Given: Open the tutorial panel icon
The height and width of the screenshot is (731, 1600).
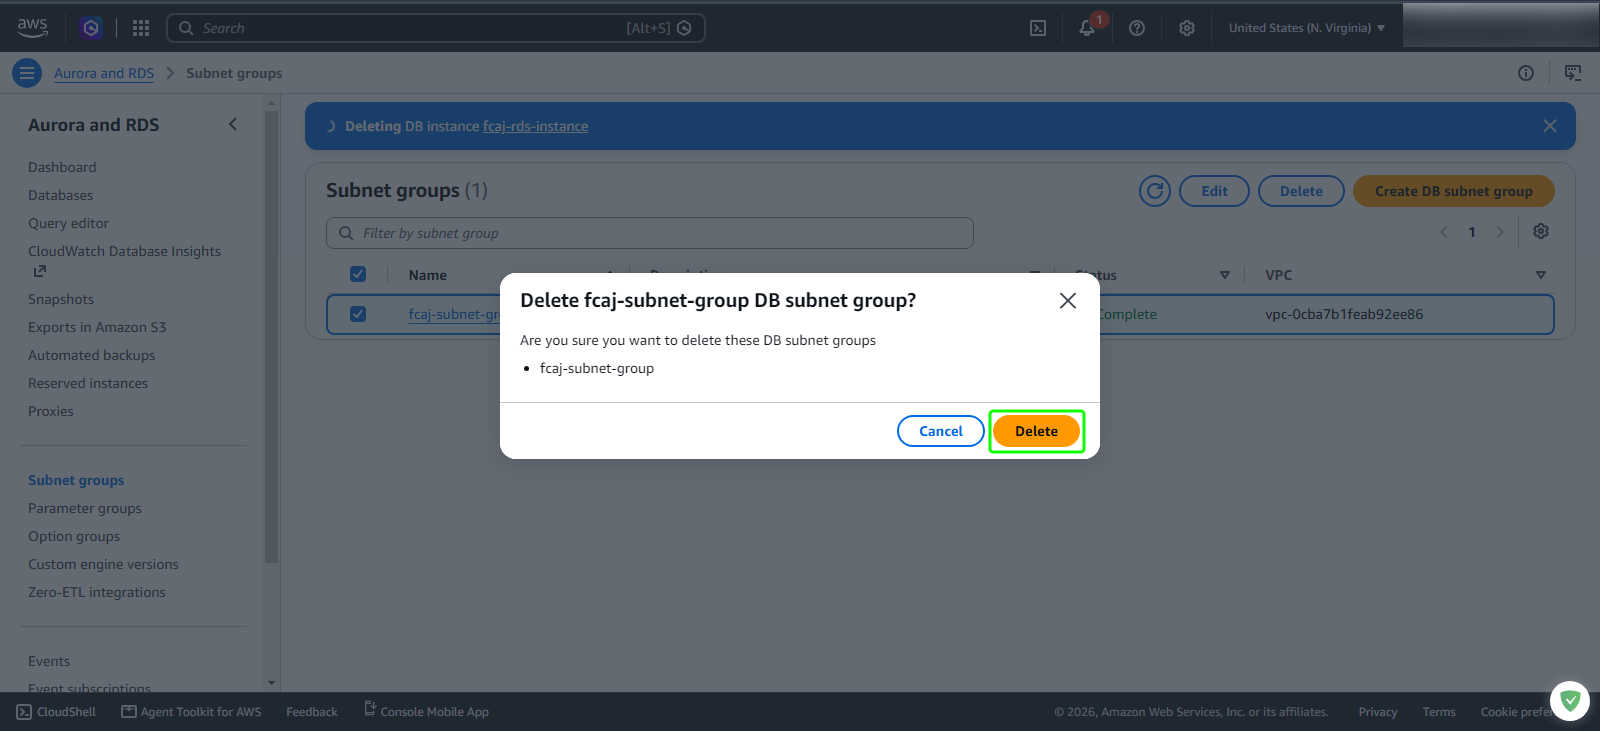Looking at the screenshot, I should 1573,73.
